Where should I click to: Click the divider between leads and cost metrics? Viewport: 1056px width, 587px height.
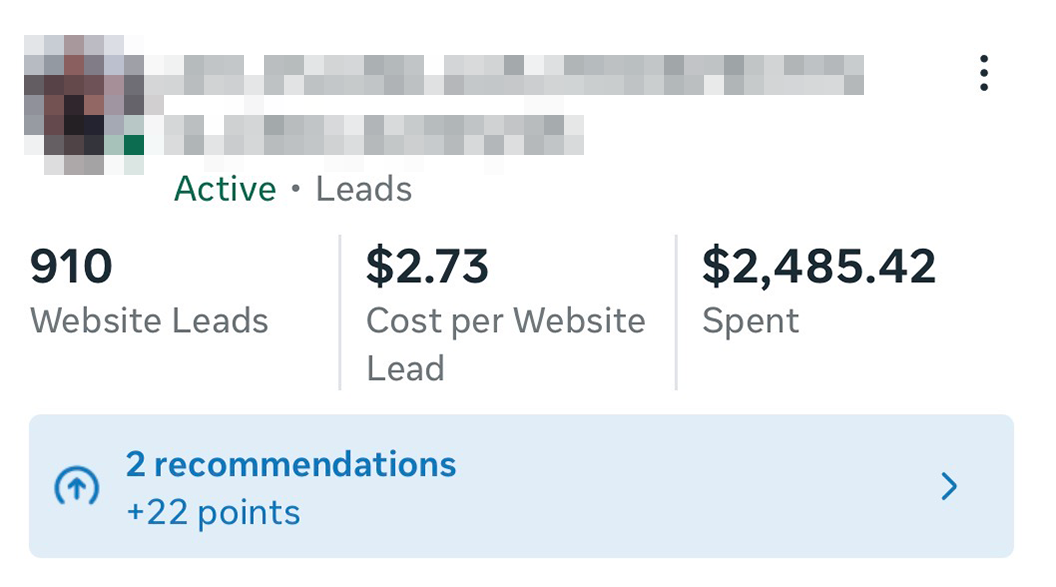[x=340, y=312]
